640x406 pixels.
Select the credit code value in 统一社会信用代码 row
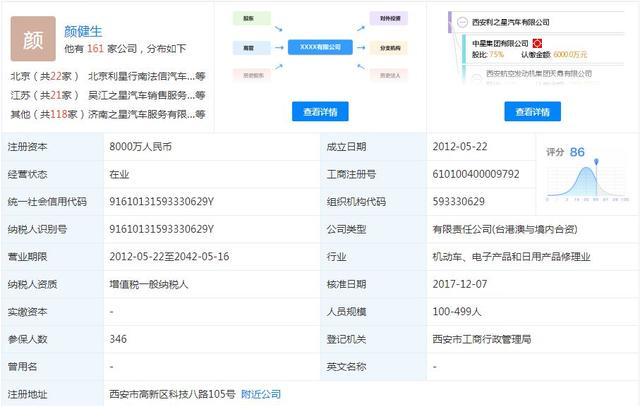(x=162, y=202)
